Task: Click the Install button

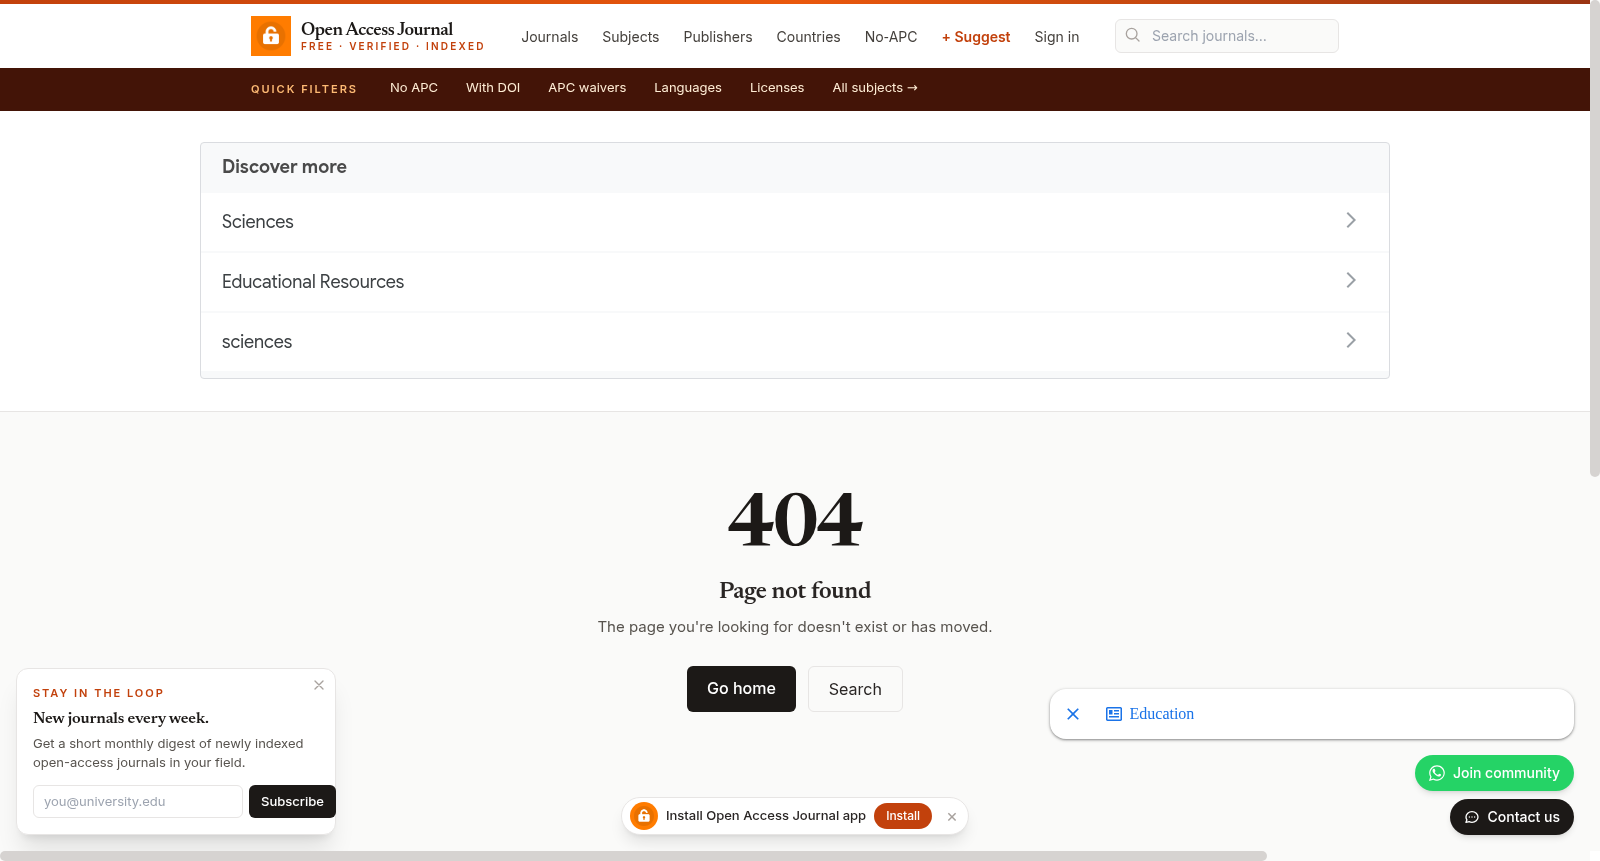Action: 903,816
